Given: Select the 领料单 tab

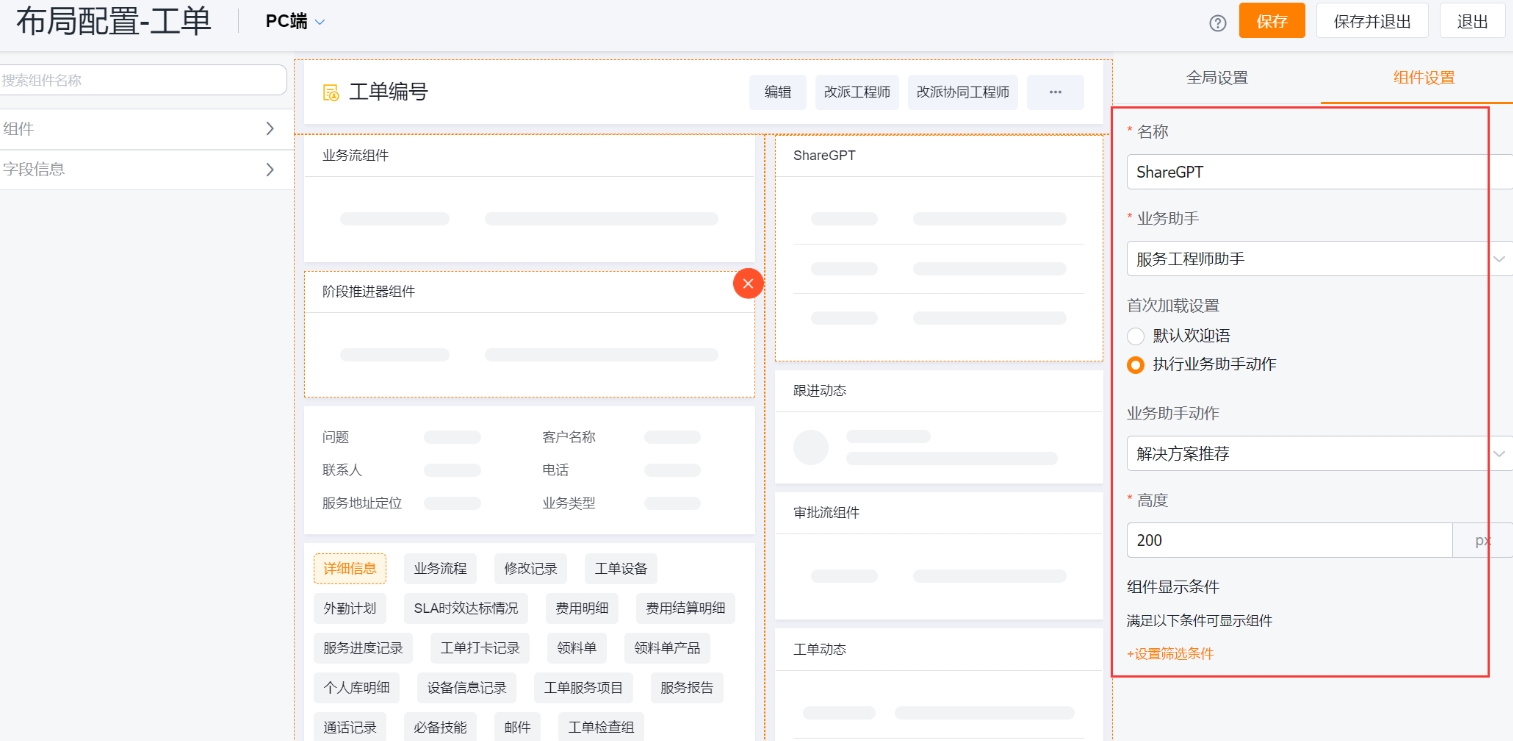Looking at the screenshot, I should pyautogui.click(x=577, y=648).
